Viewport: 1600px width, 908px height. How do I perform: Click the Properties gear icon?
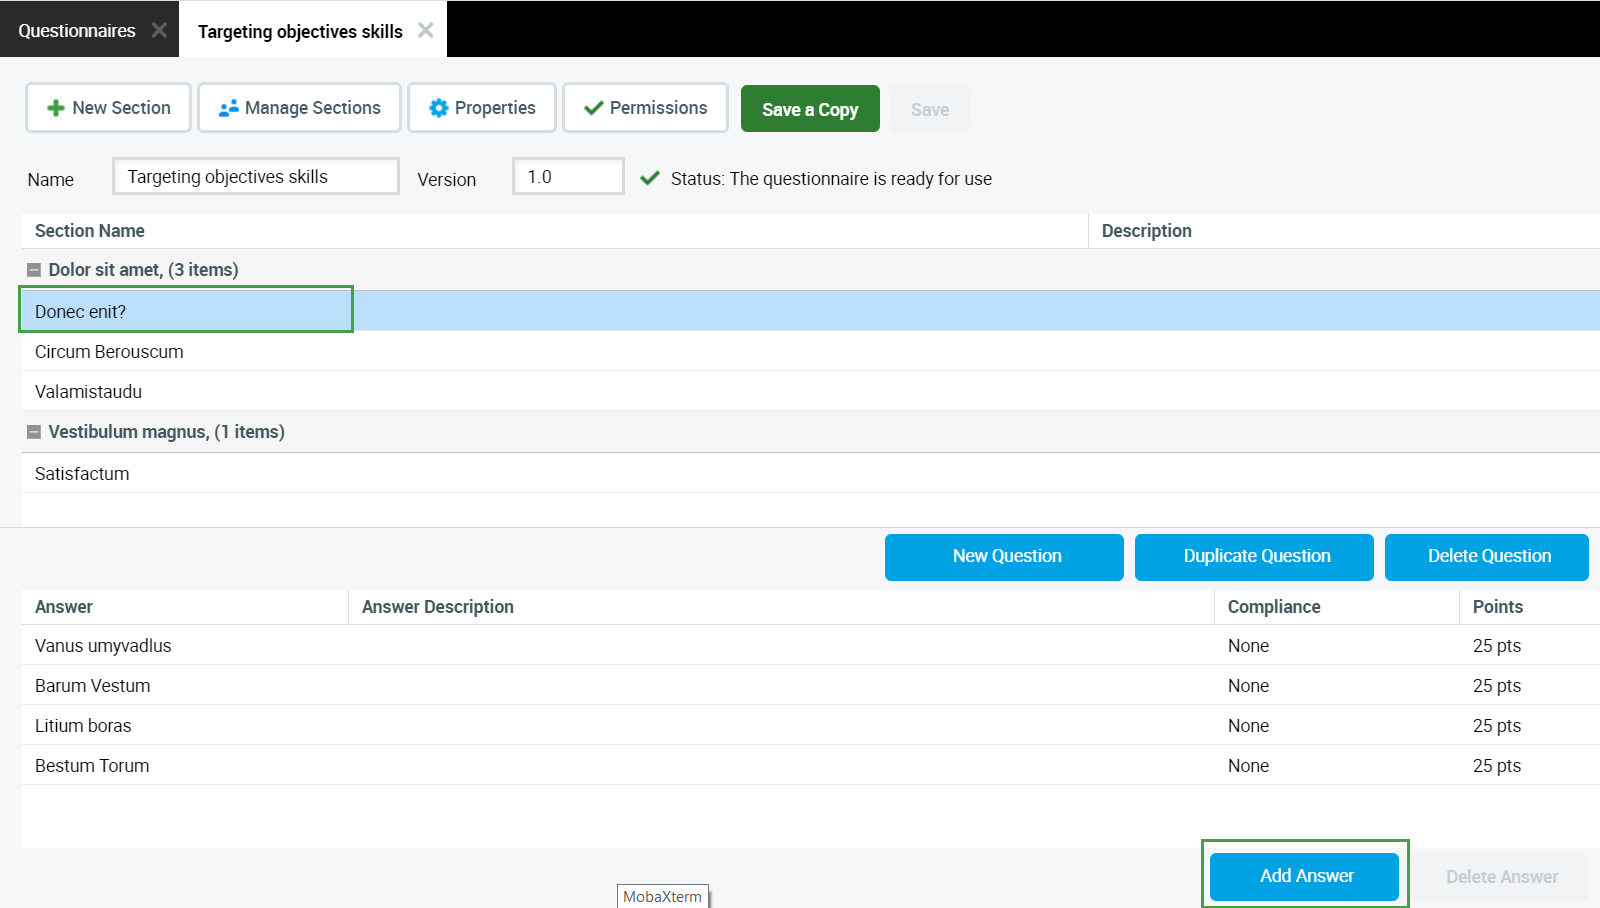[x=438, y=108]
